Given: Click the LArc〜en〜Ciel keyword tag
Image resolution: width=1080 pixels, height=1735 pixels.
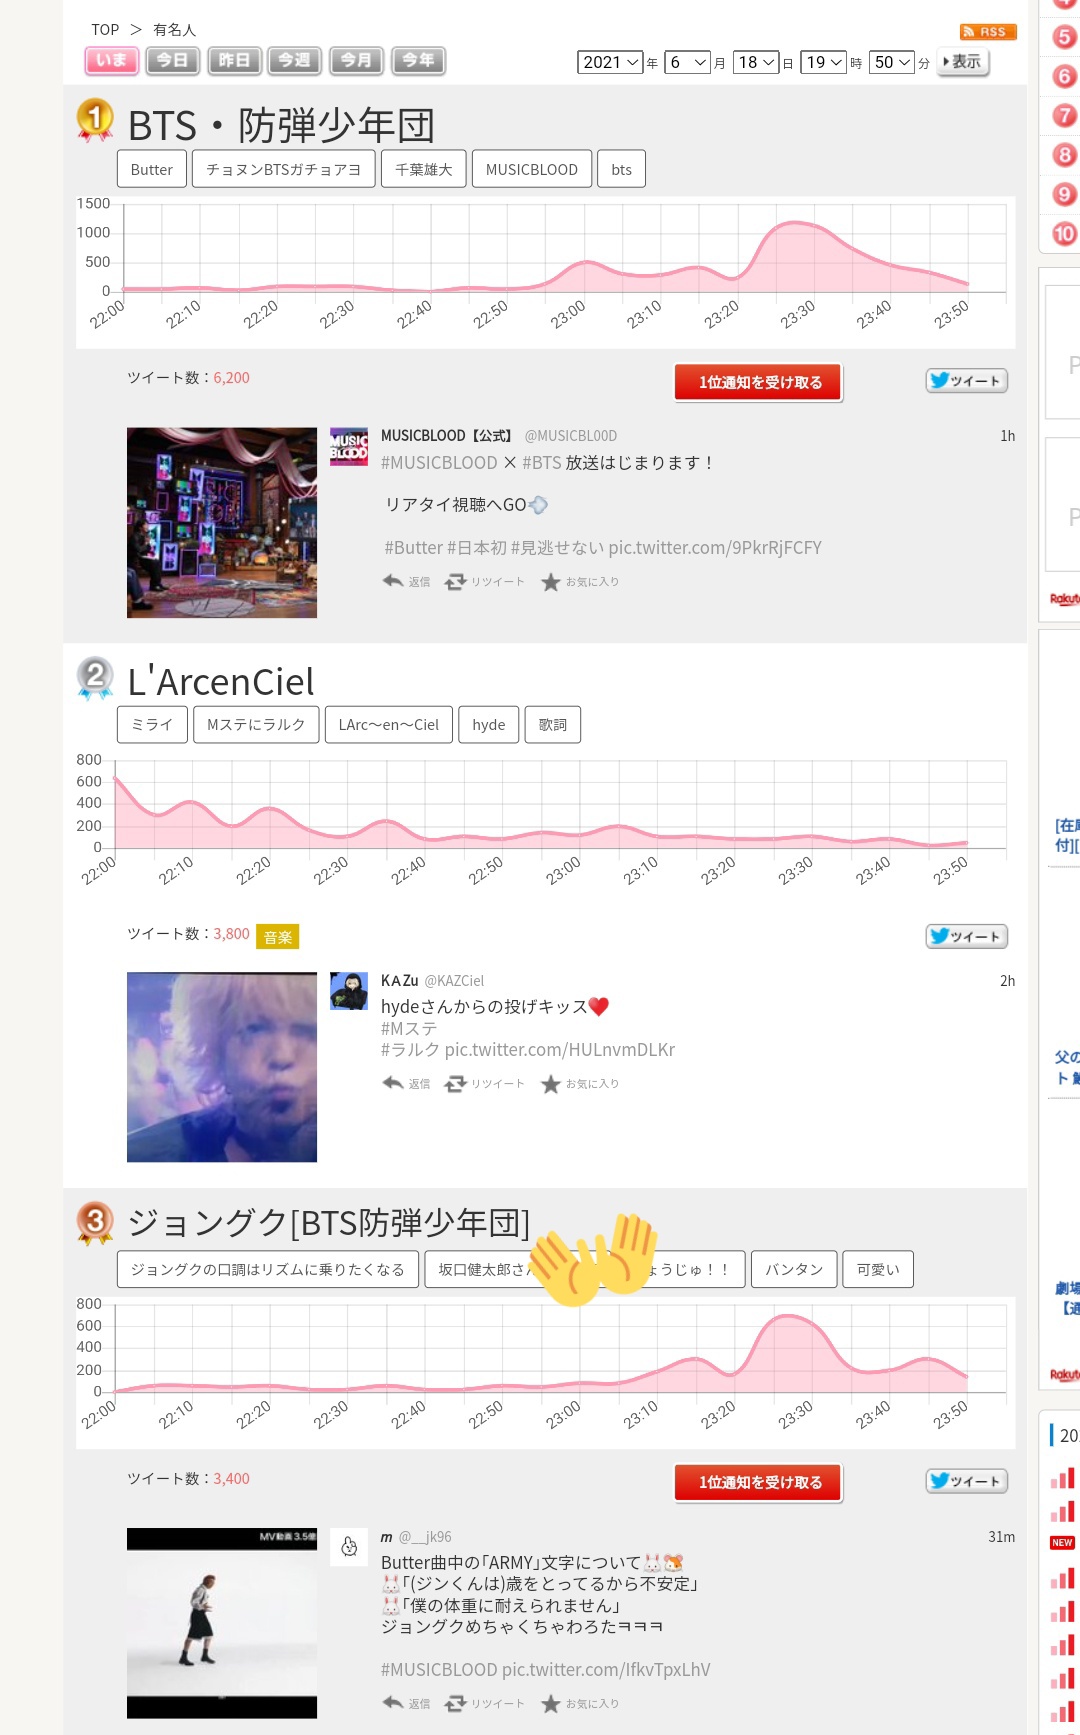Looking at the screenshot, I should (x=389, y=724).
